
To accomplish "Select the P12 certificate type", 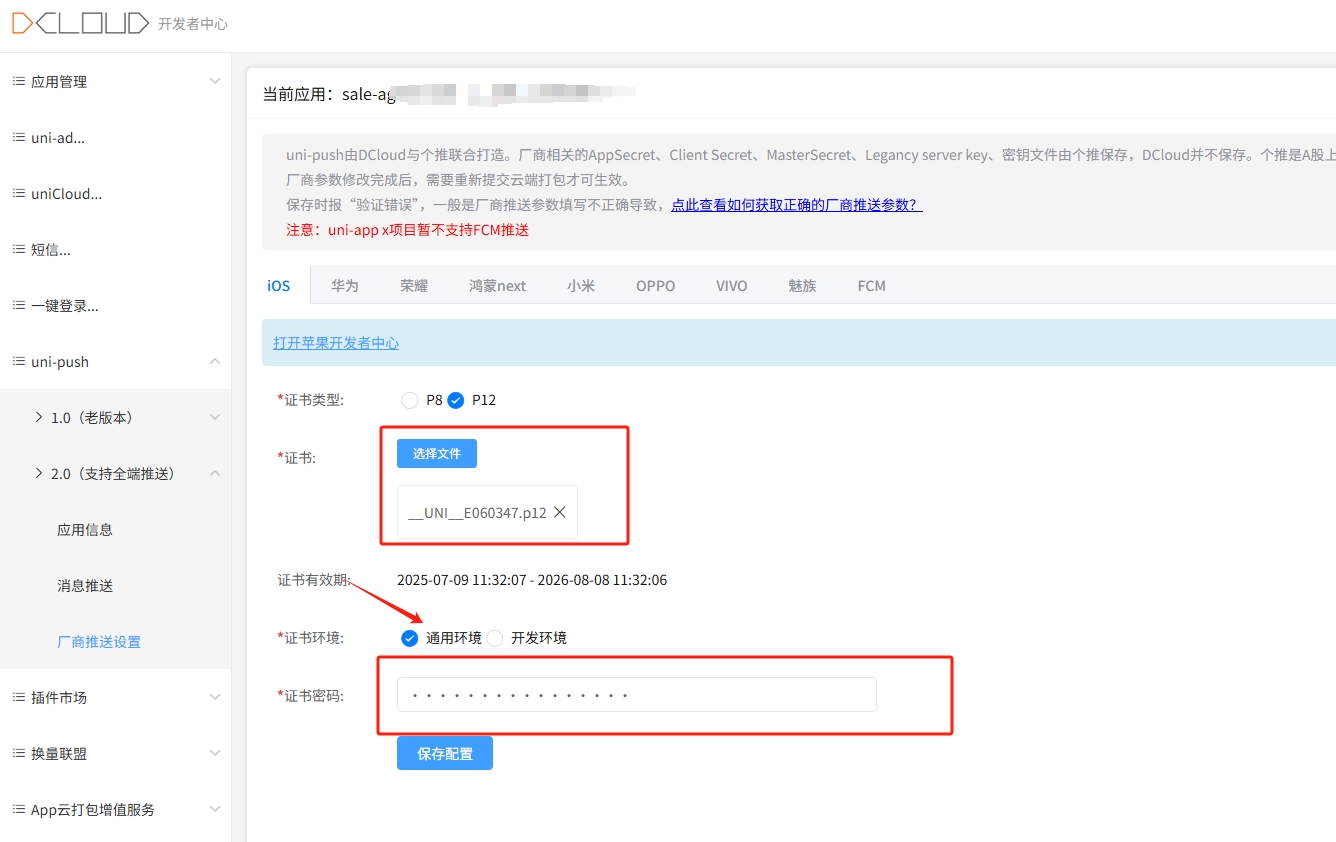I will pos(456,400).
